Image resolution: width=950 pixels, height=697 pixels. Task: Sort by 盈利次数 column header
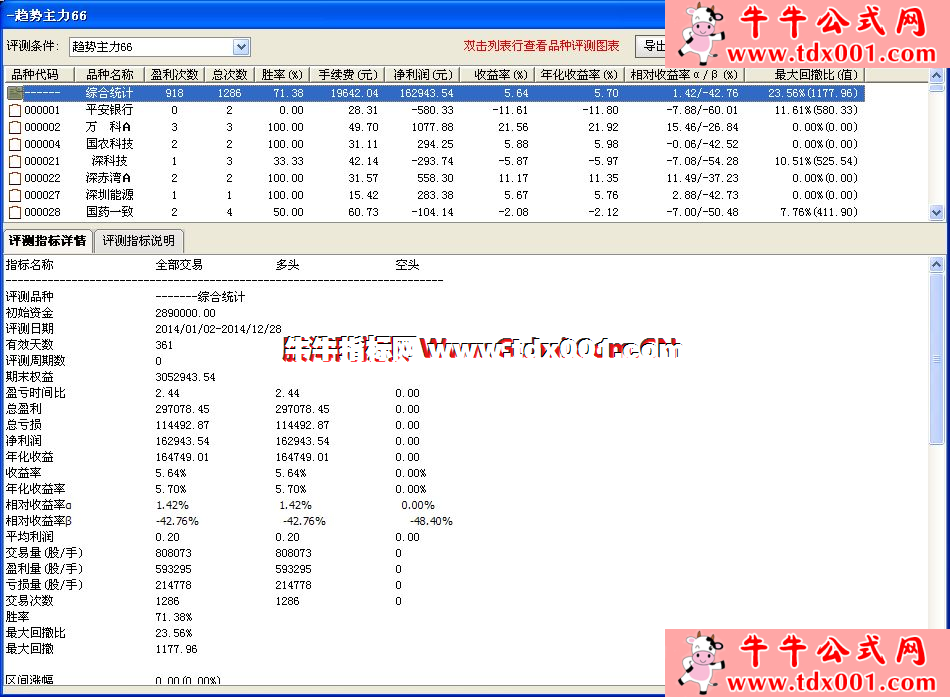pos(174,75)
